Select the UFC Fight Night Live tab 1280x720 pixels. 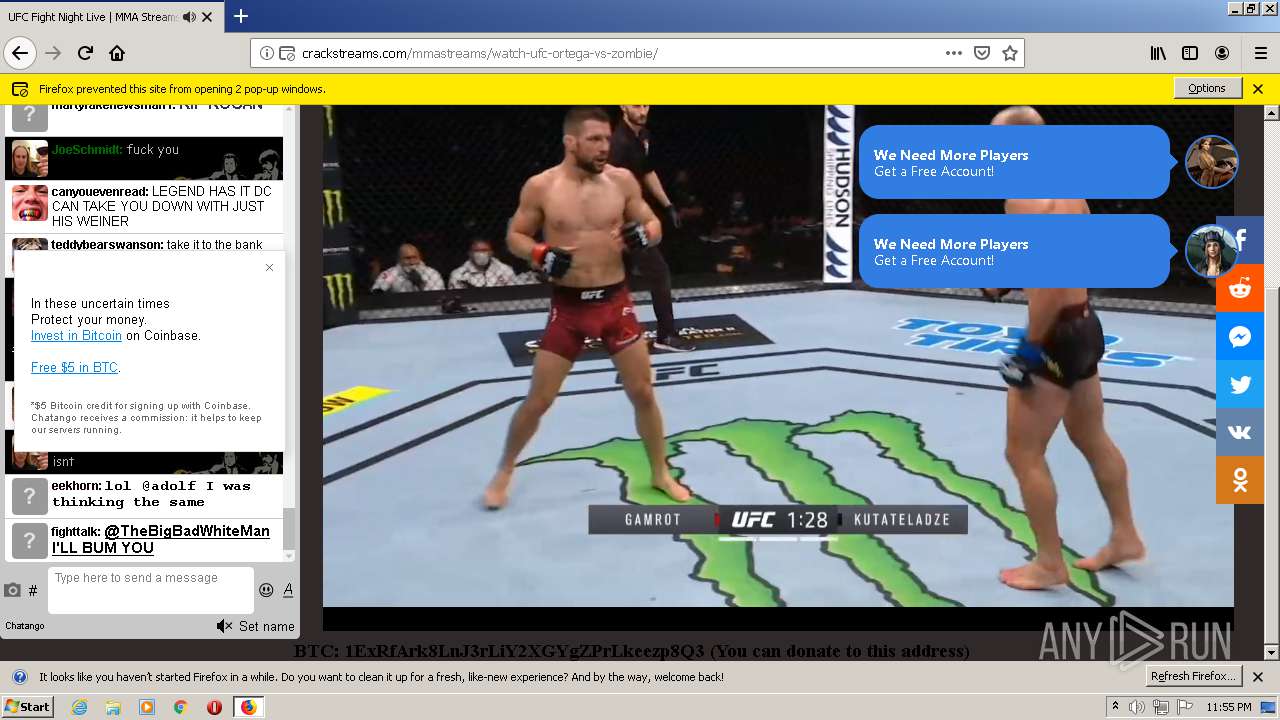(x=112, y=17)
